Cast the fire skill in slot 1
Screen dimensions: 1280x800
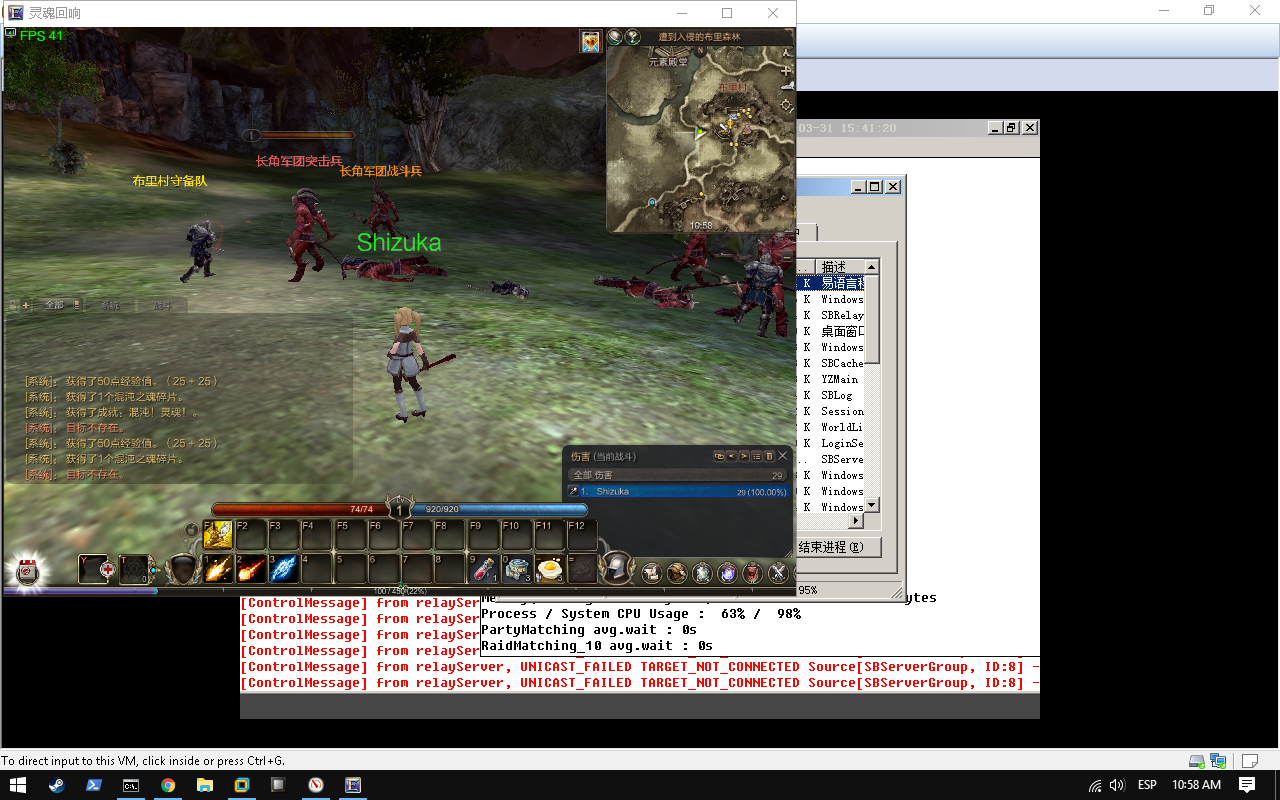[218, 569]
